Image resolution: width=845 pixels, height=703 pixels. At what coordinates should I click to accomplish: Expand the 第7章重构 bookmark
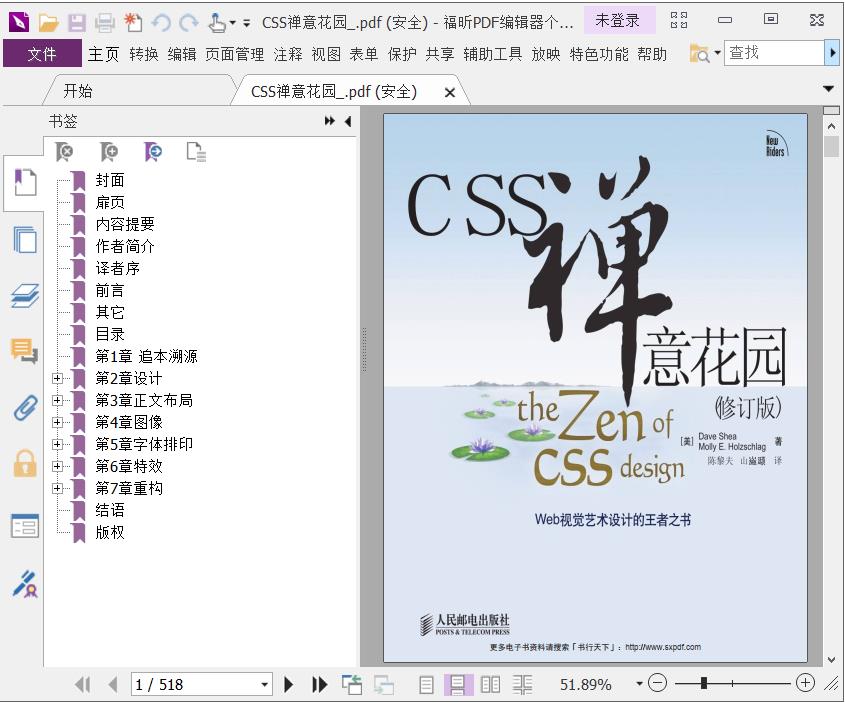[57, 489]
